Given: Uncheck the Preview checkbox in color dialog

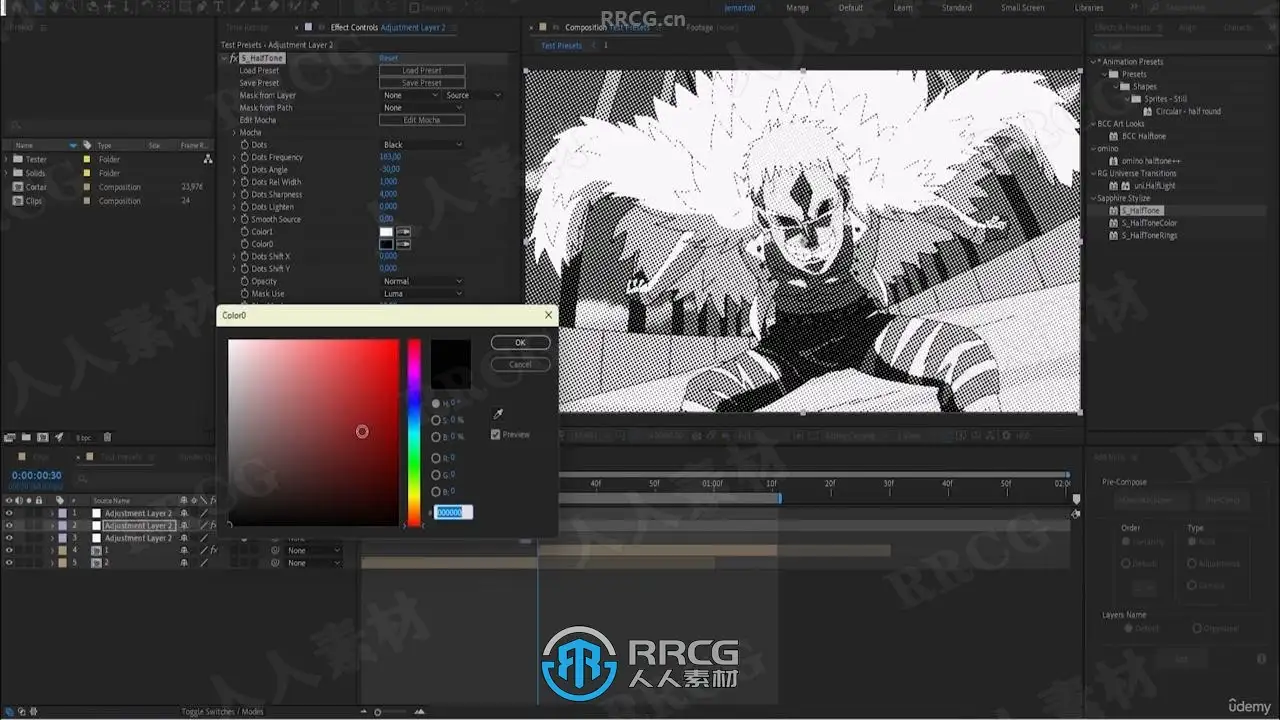Looking at the screenshot, I should pos(495,434).
